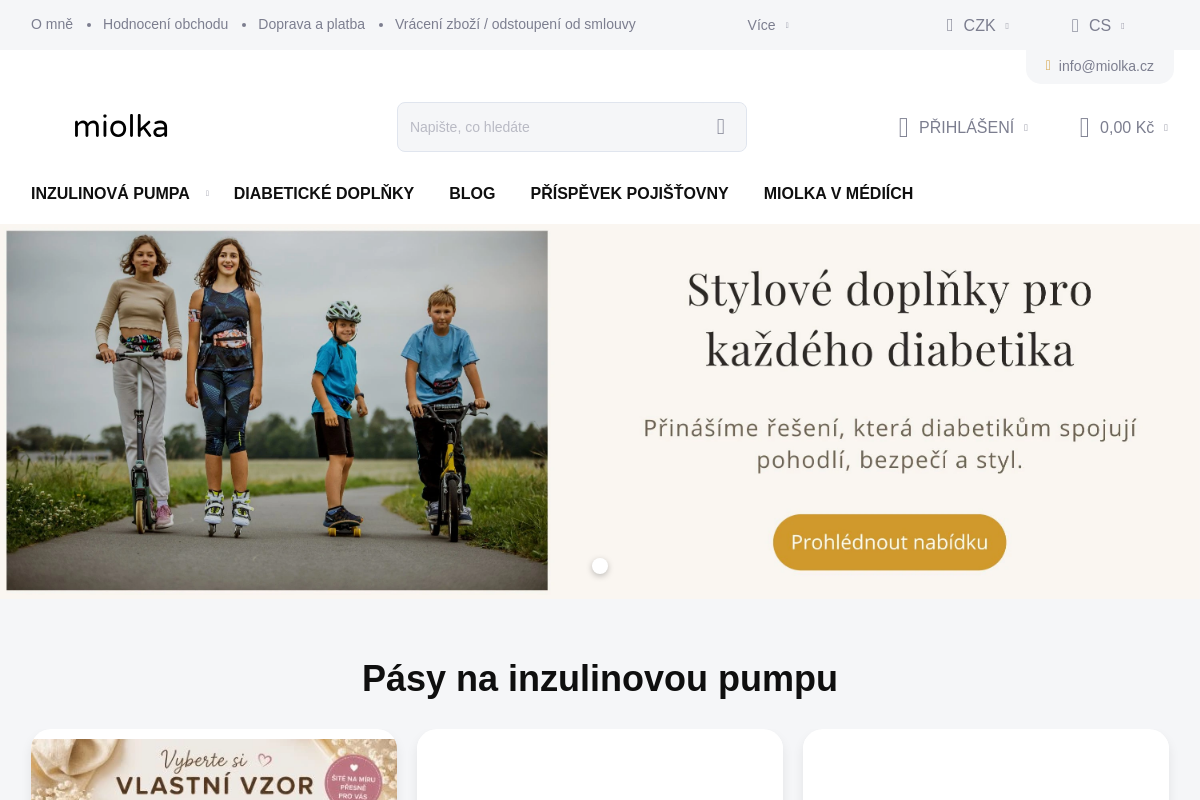1200x800 pixels.
Task: Click the banner photo of kids outdoors
Action: [277, 410]
